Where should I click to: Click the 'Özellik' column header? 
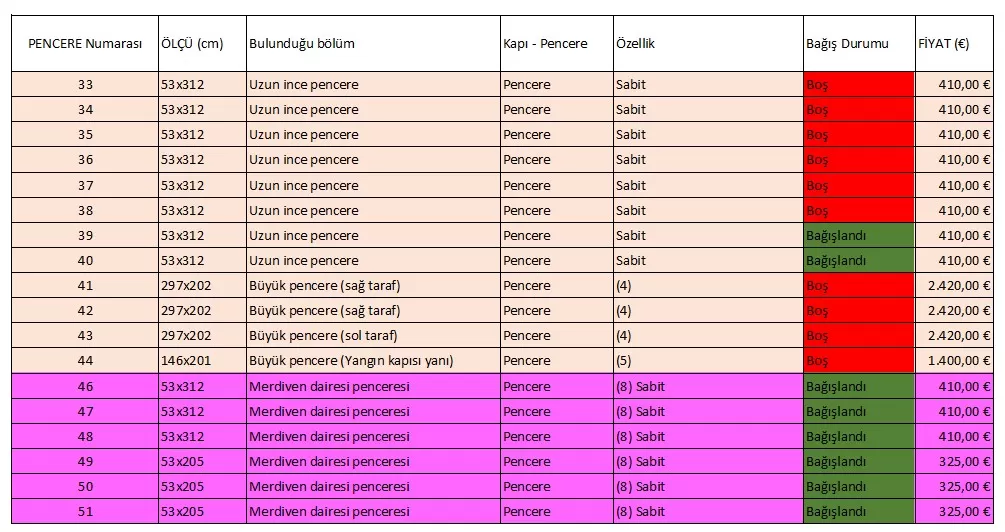[635, 44]
